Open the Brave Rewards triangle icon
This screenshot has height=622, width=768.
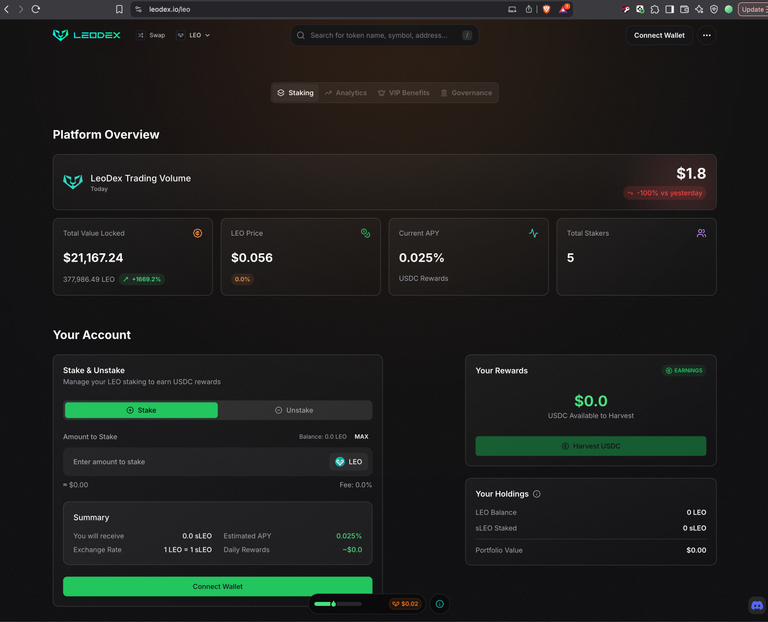(563, 9)
